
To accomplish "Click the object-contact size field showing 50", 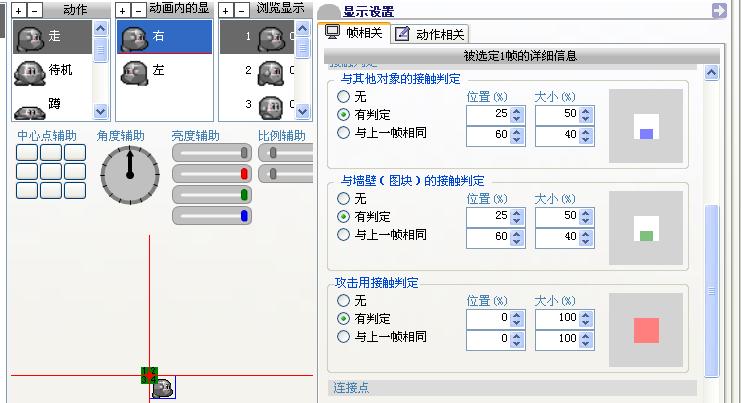I will 557,114.
